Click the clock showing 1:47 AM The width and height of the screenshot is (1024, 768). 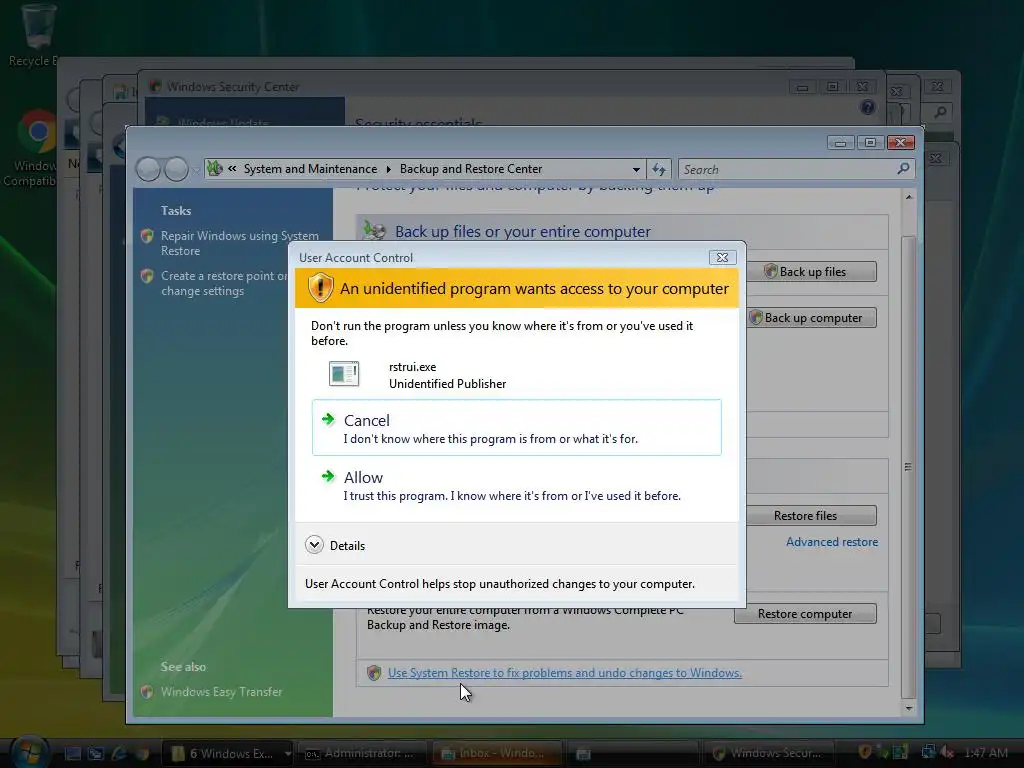[985, 753]
